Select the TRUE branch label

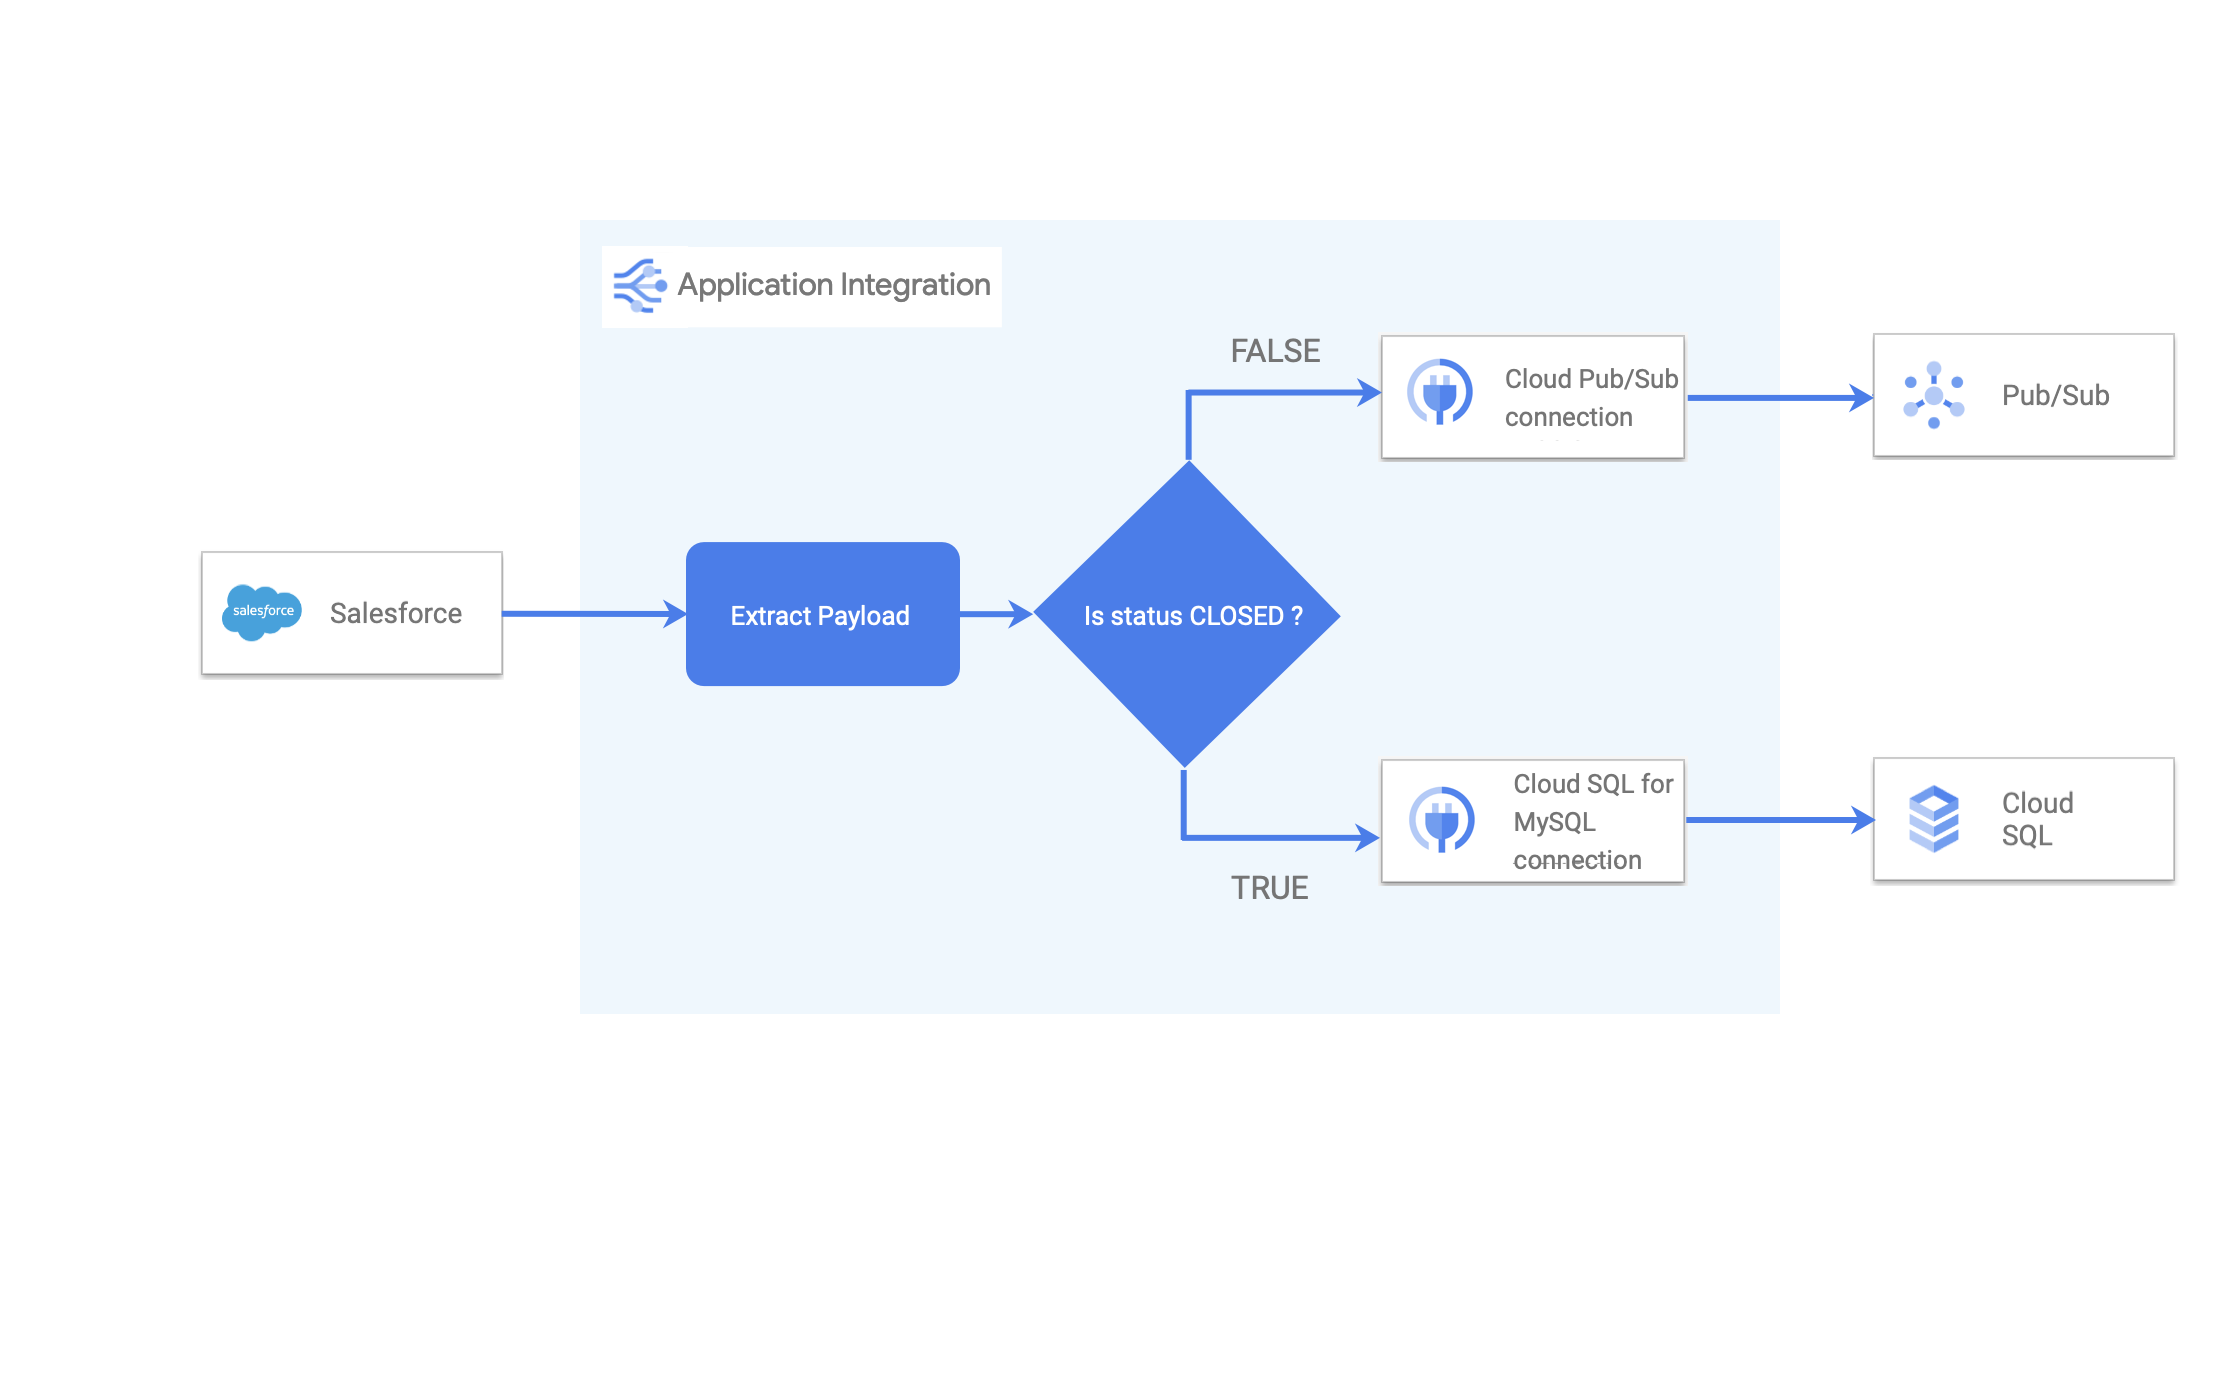tap(1271, 887)
